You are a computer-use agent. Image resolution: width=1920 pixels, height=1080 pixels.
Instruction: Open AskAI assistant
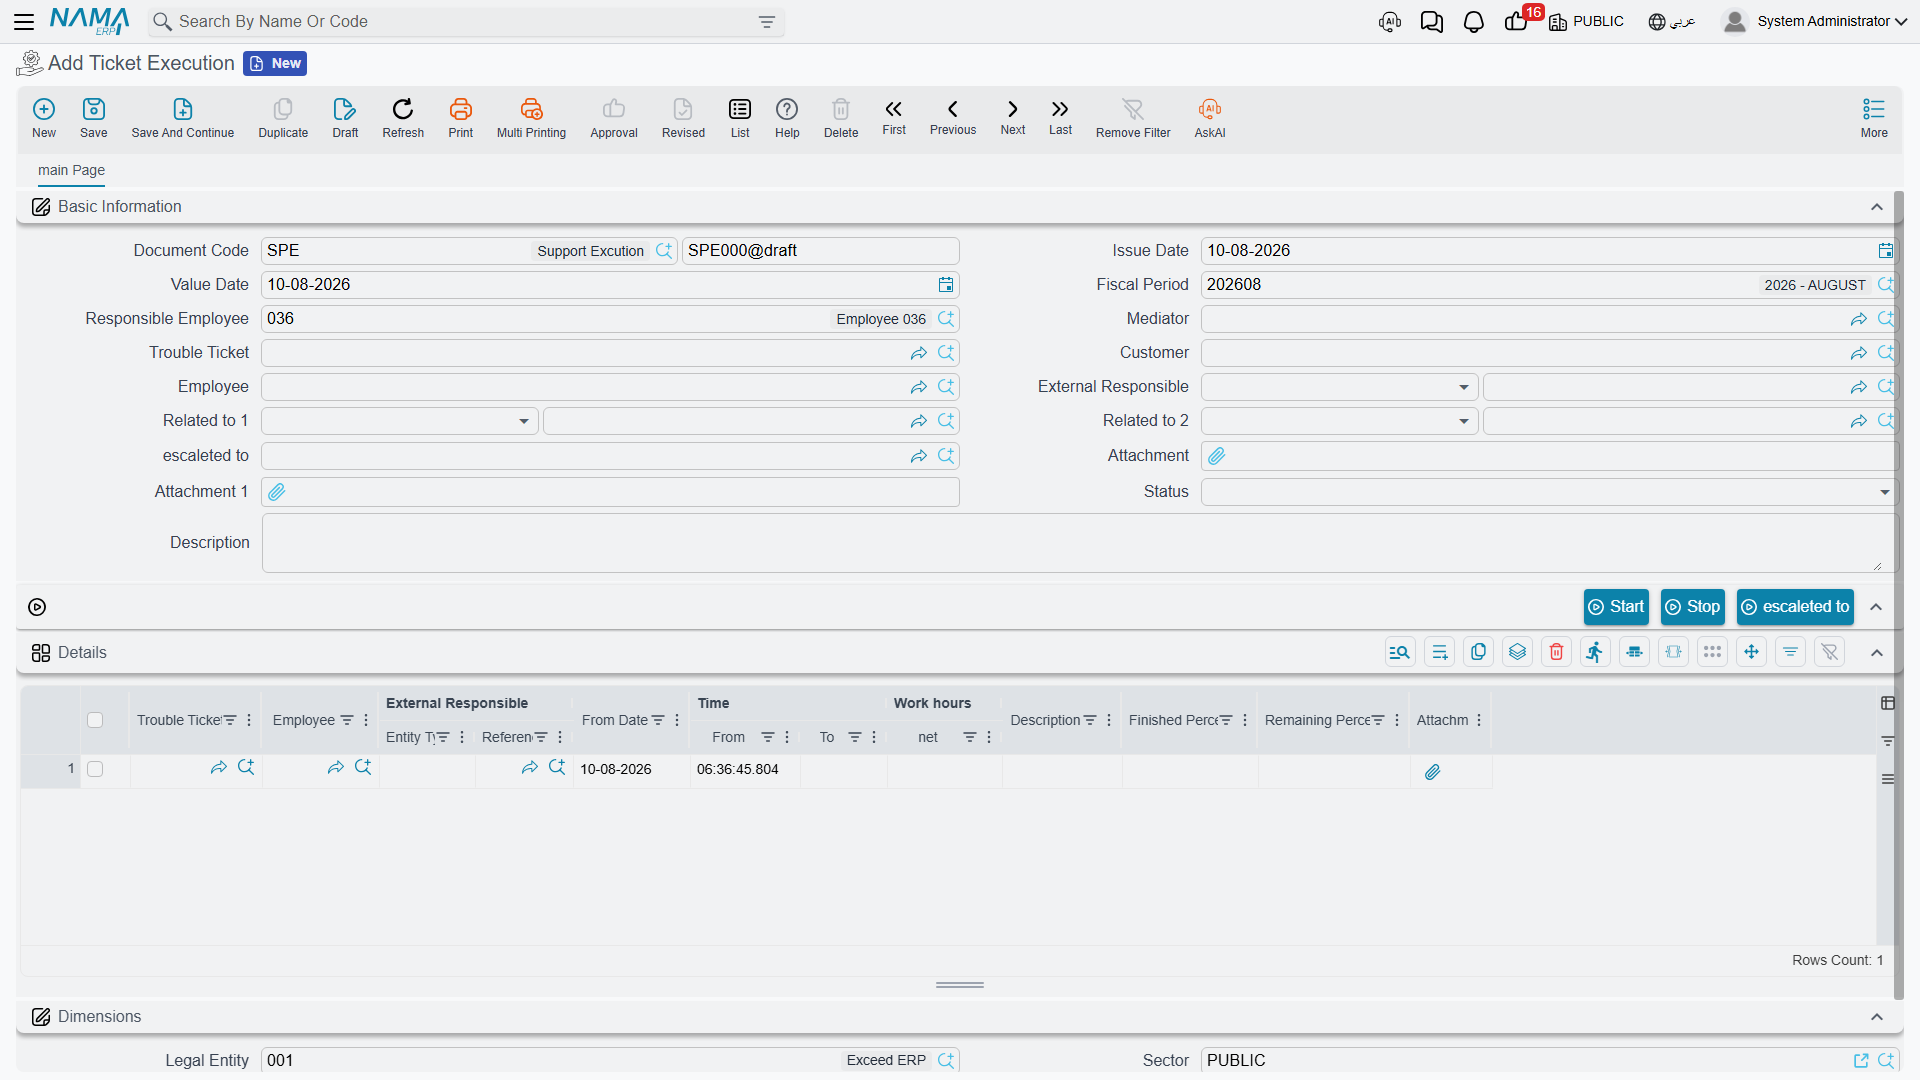click(x=1210, y=117)
